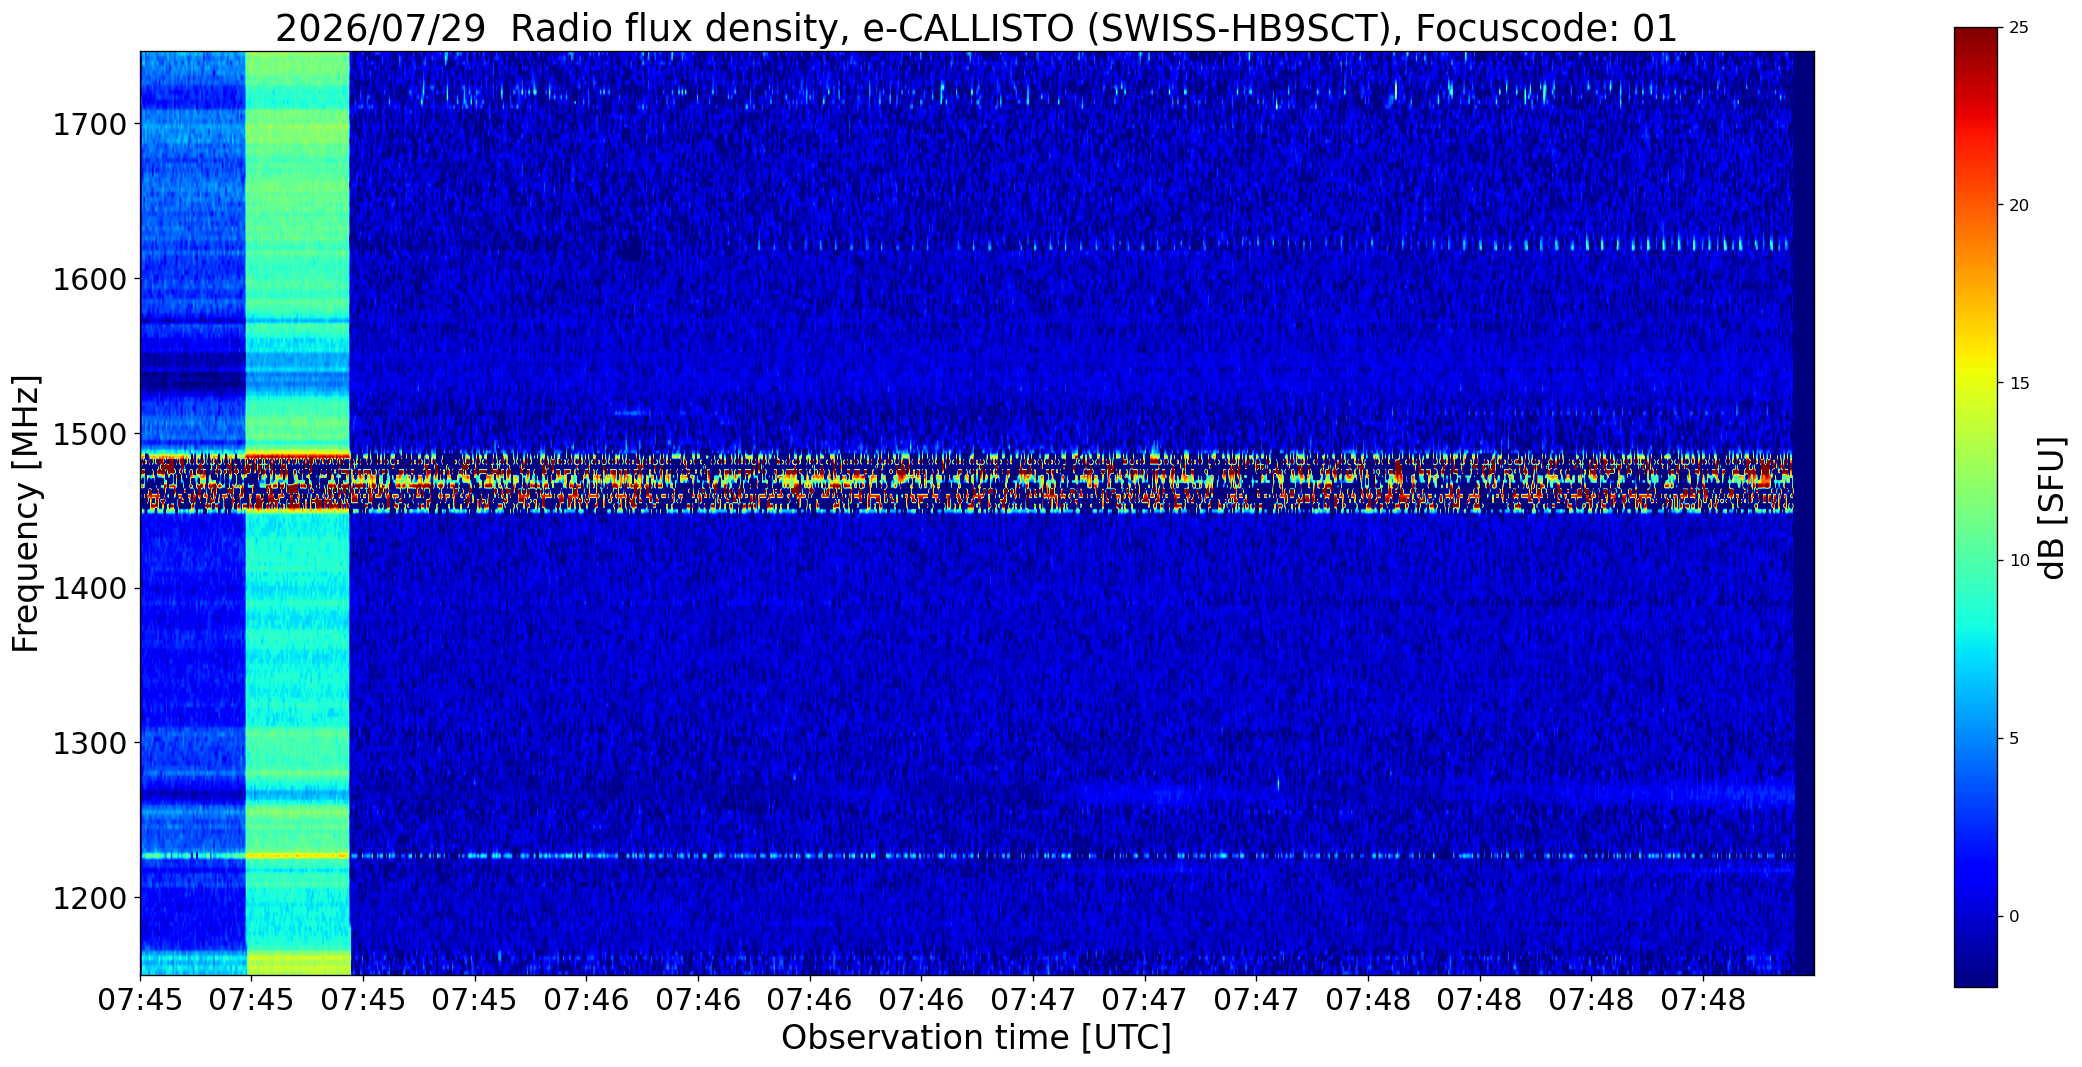Click the bright green-yellow vertical burst band
The height and width of the screenshot is (1067, 2082).
tap(297, 513)
